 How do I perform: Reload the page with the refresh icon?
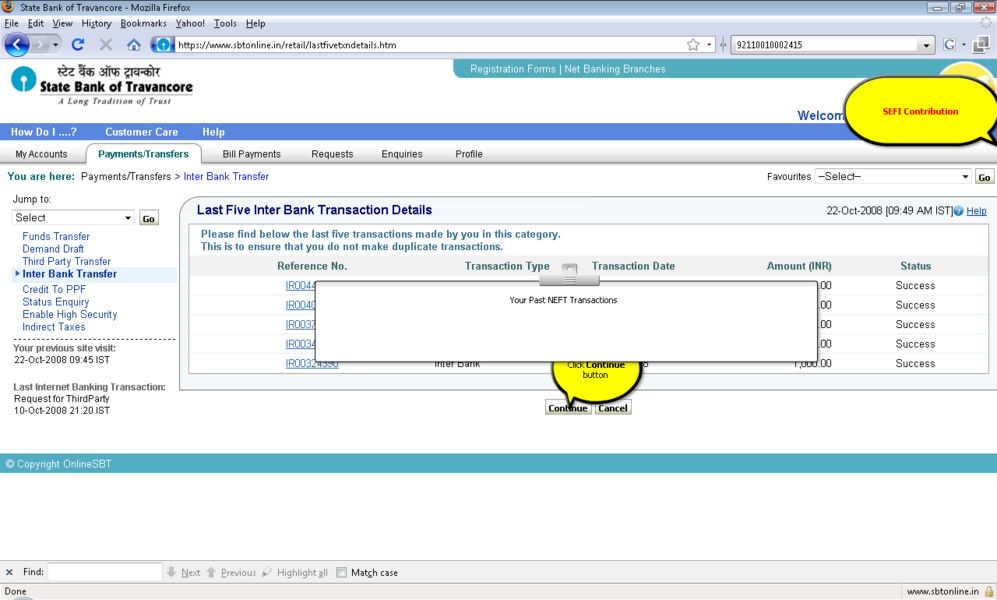[78, 45]
